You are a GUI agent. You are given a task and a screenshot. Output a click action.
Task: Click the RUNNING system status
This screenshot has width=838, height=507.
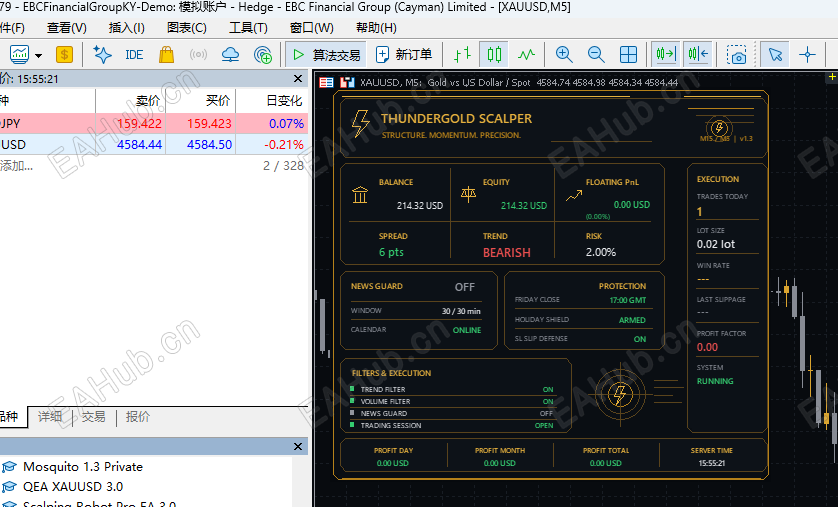[x=715, y=381]
